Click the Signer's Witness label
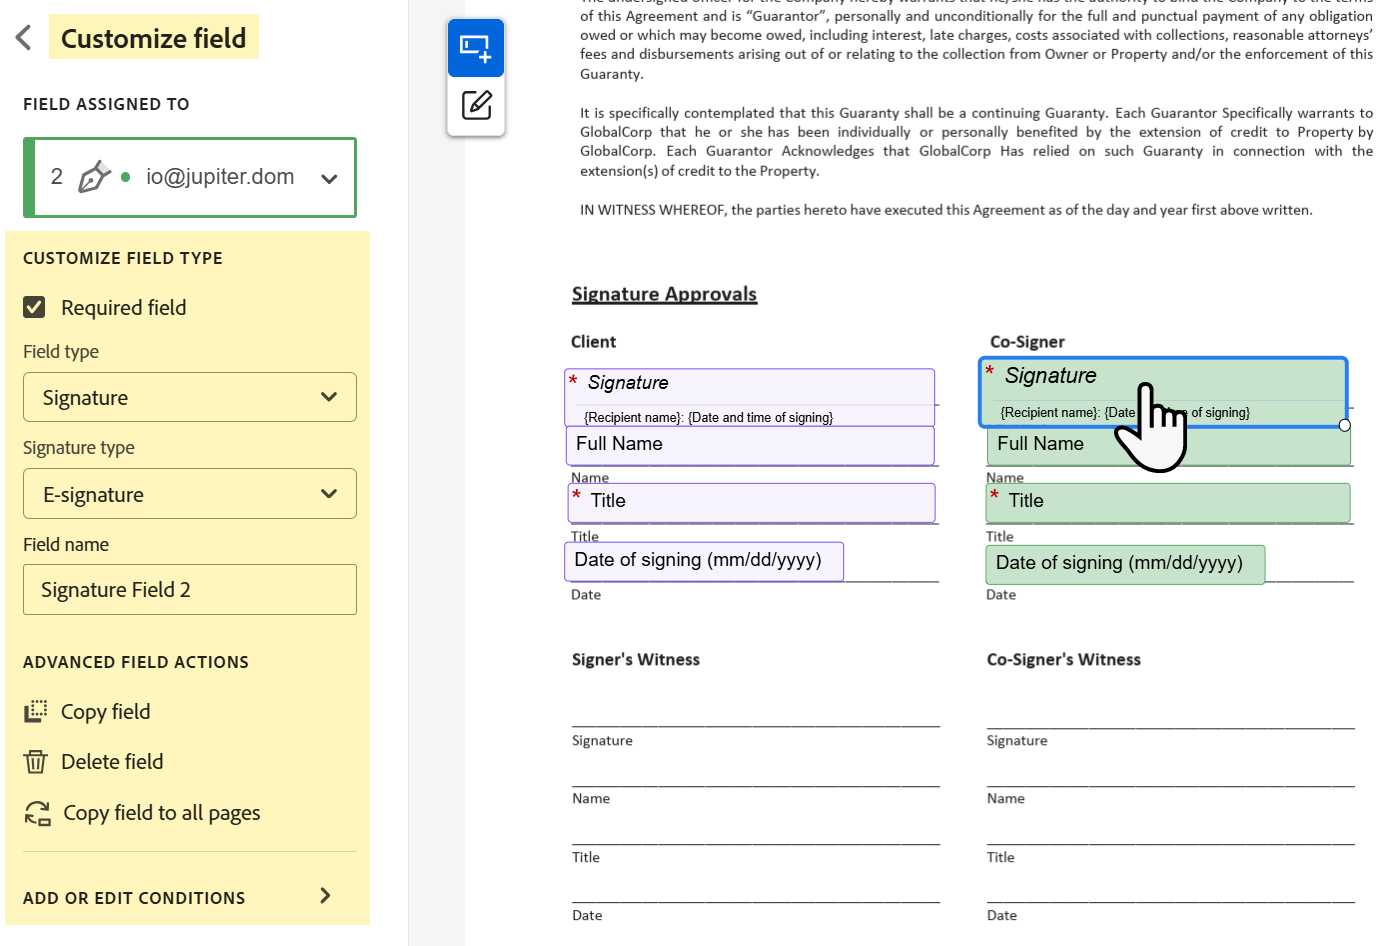 click(x=636, y=660)
